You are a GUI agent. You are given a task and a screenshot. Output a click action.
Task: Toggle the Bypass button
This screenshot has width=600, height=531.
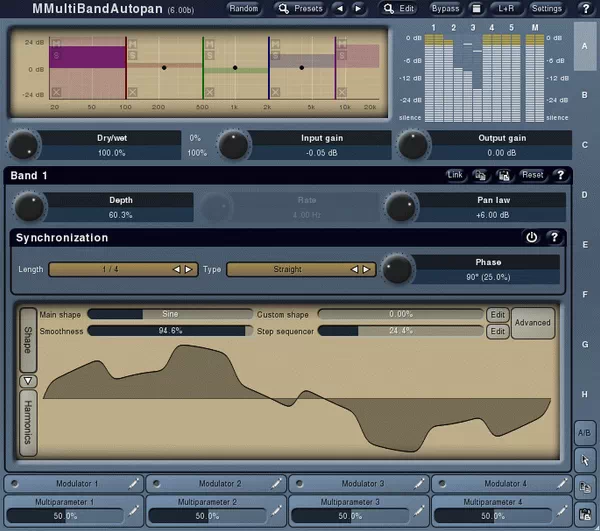(x=445, y=8)
